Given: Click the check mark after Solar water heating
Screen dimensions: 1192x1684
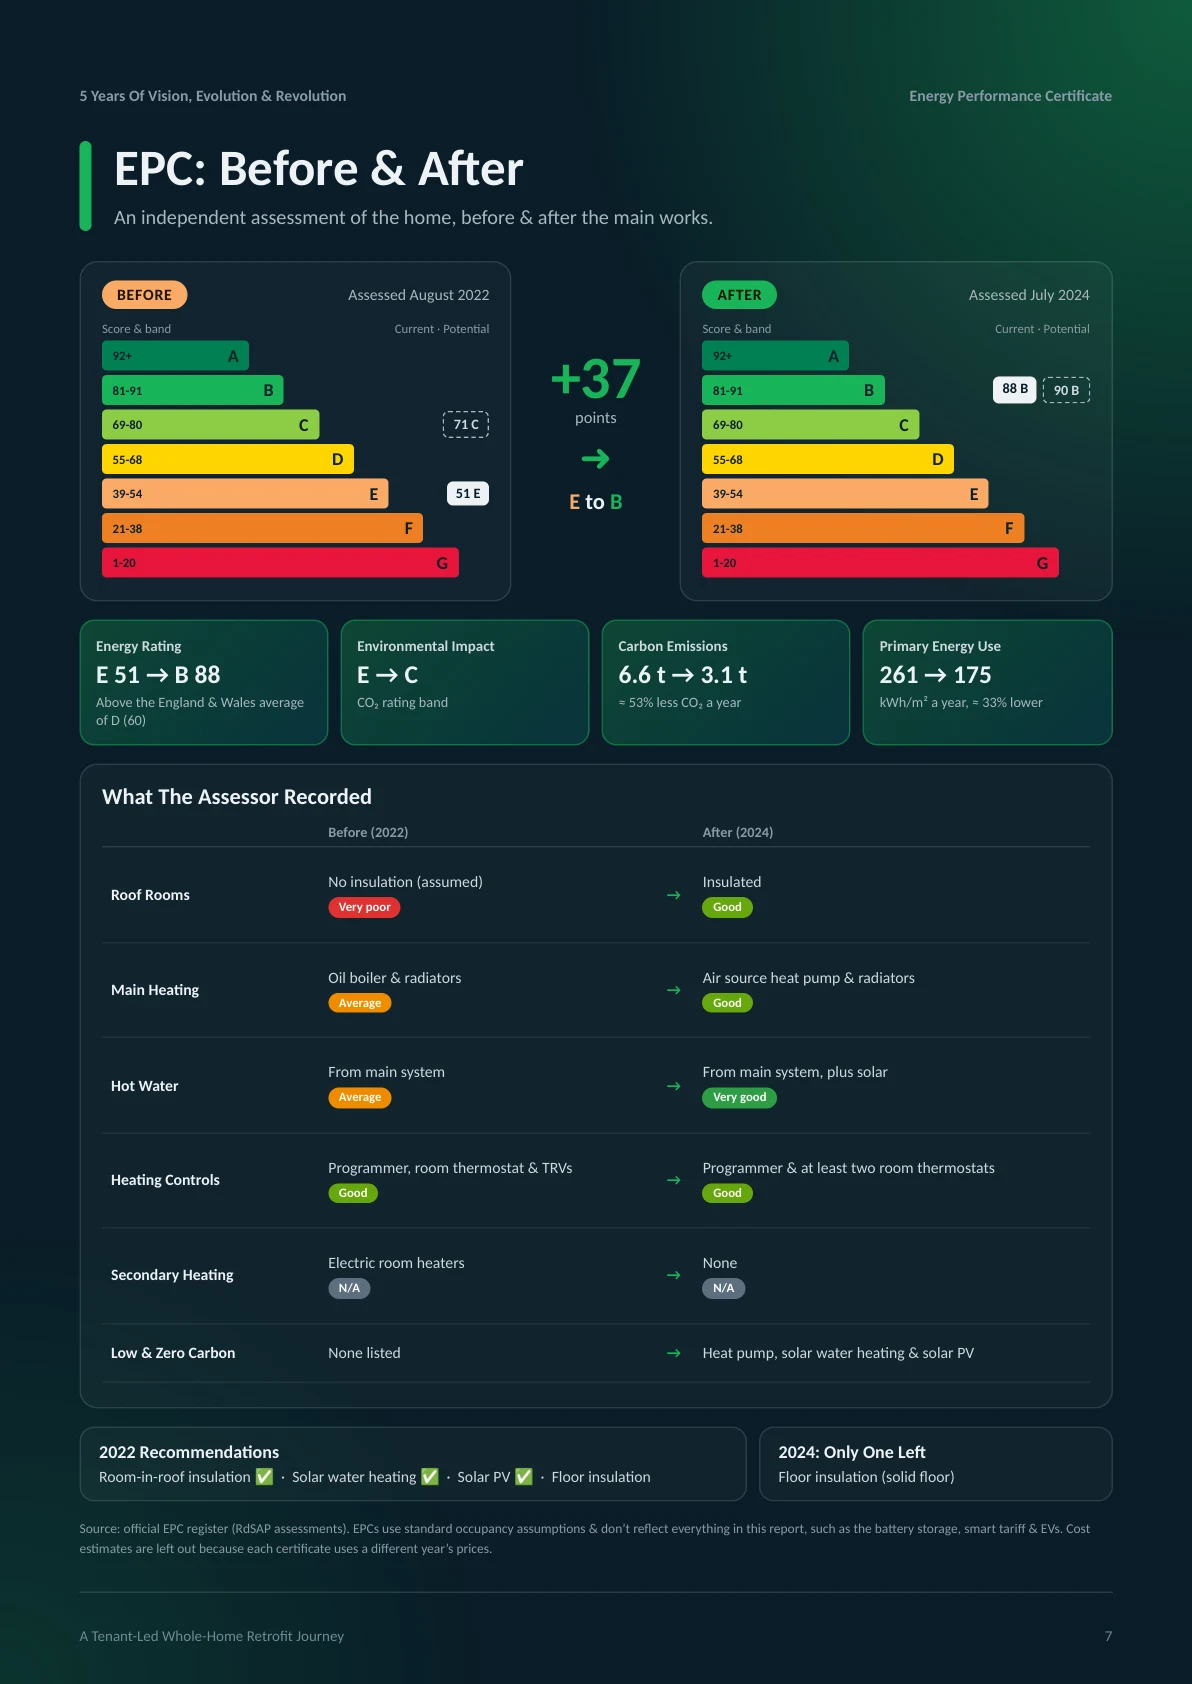Looking at the screenshot, I should coord(430,1477).
